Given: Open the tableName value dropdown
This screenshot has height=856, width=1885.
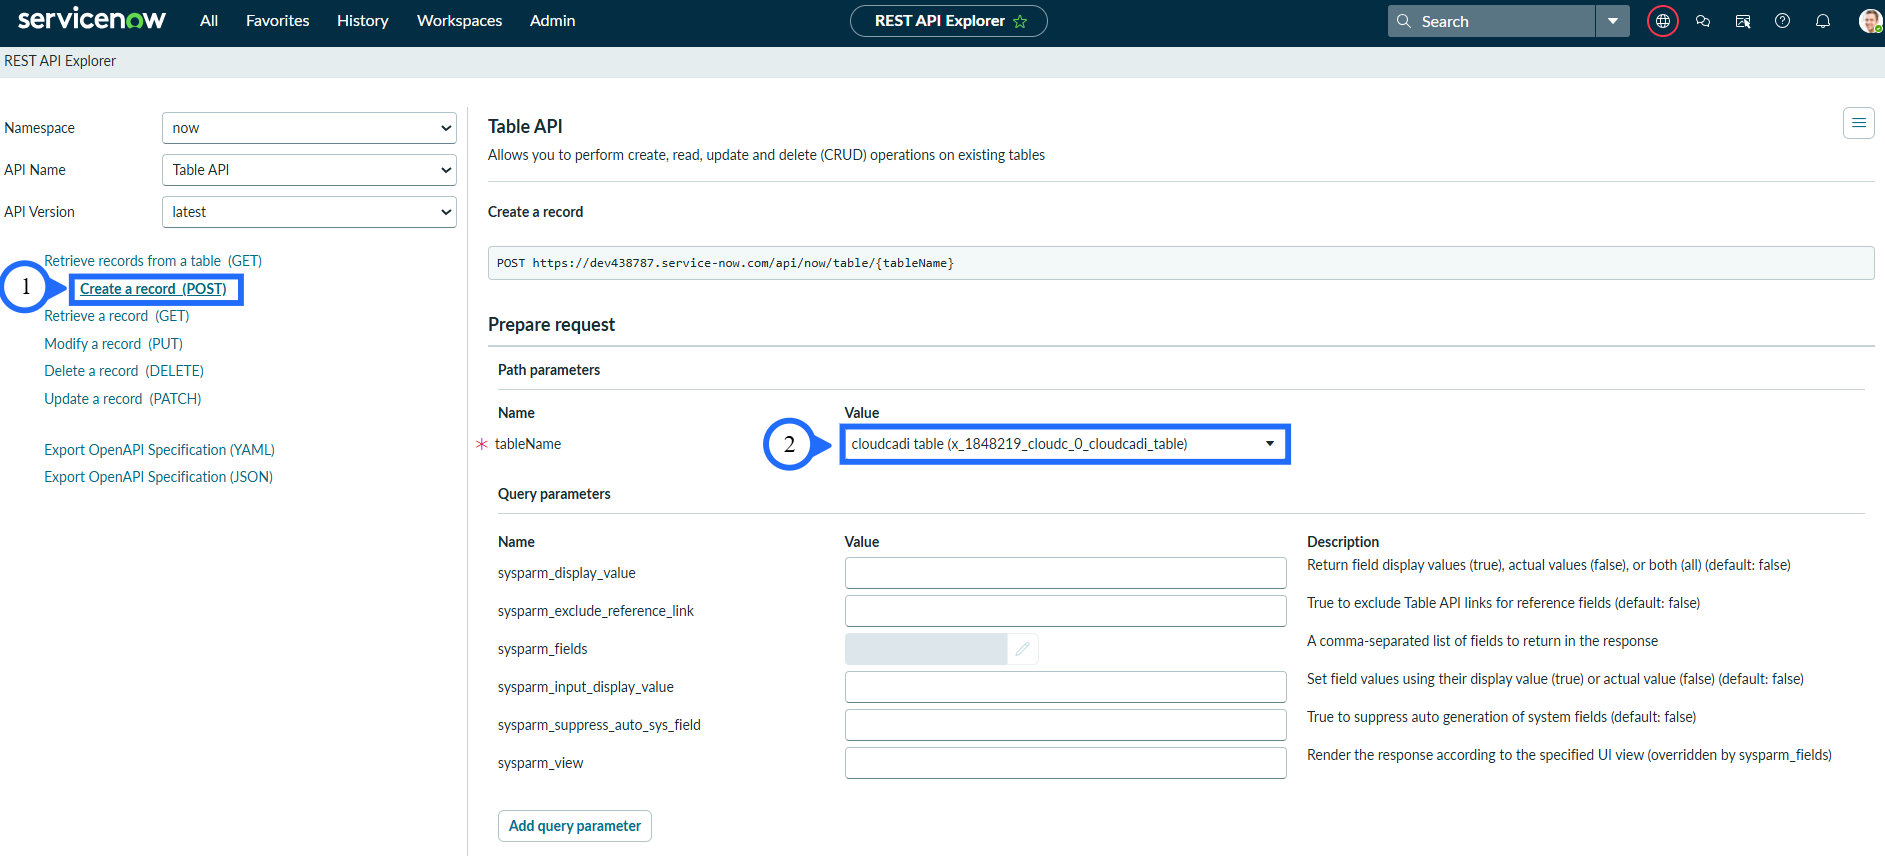Looking at the screenshot, I should 1065,444.
